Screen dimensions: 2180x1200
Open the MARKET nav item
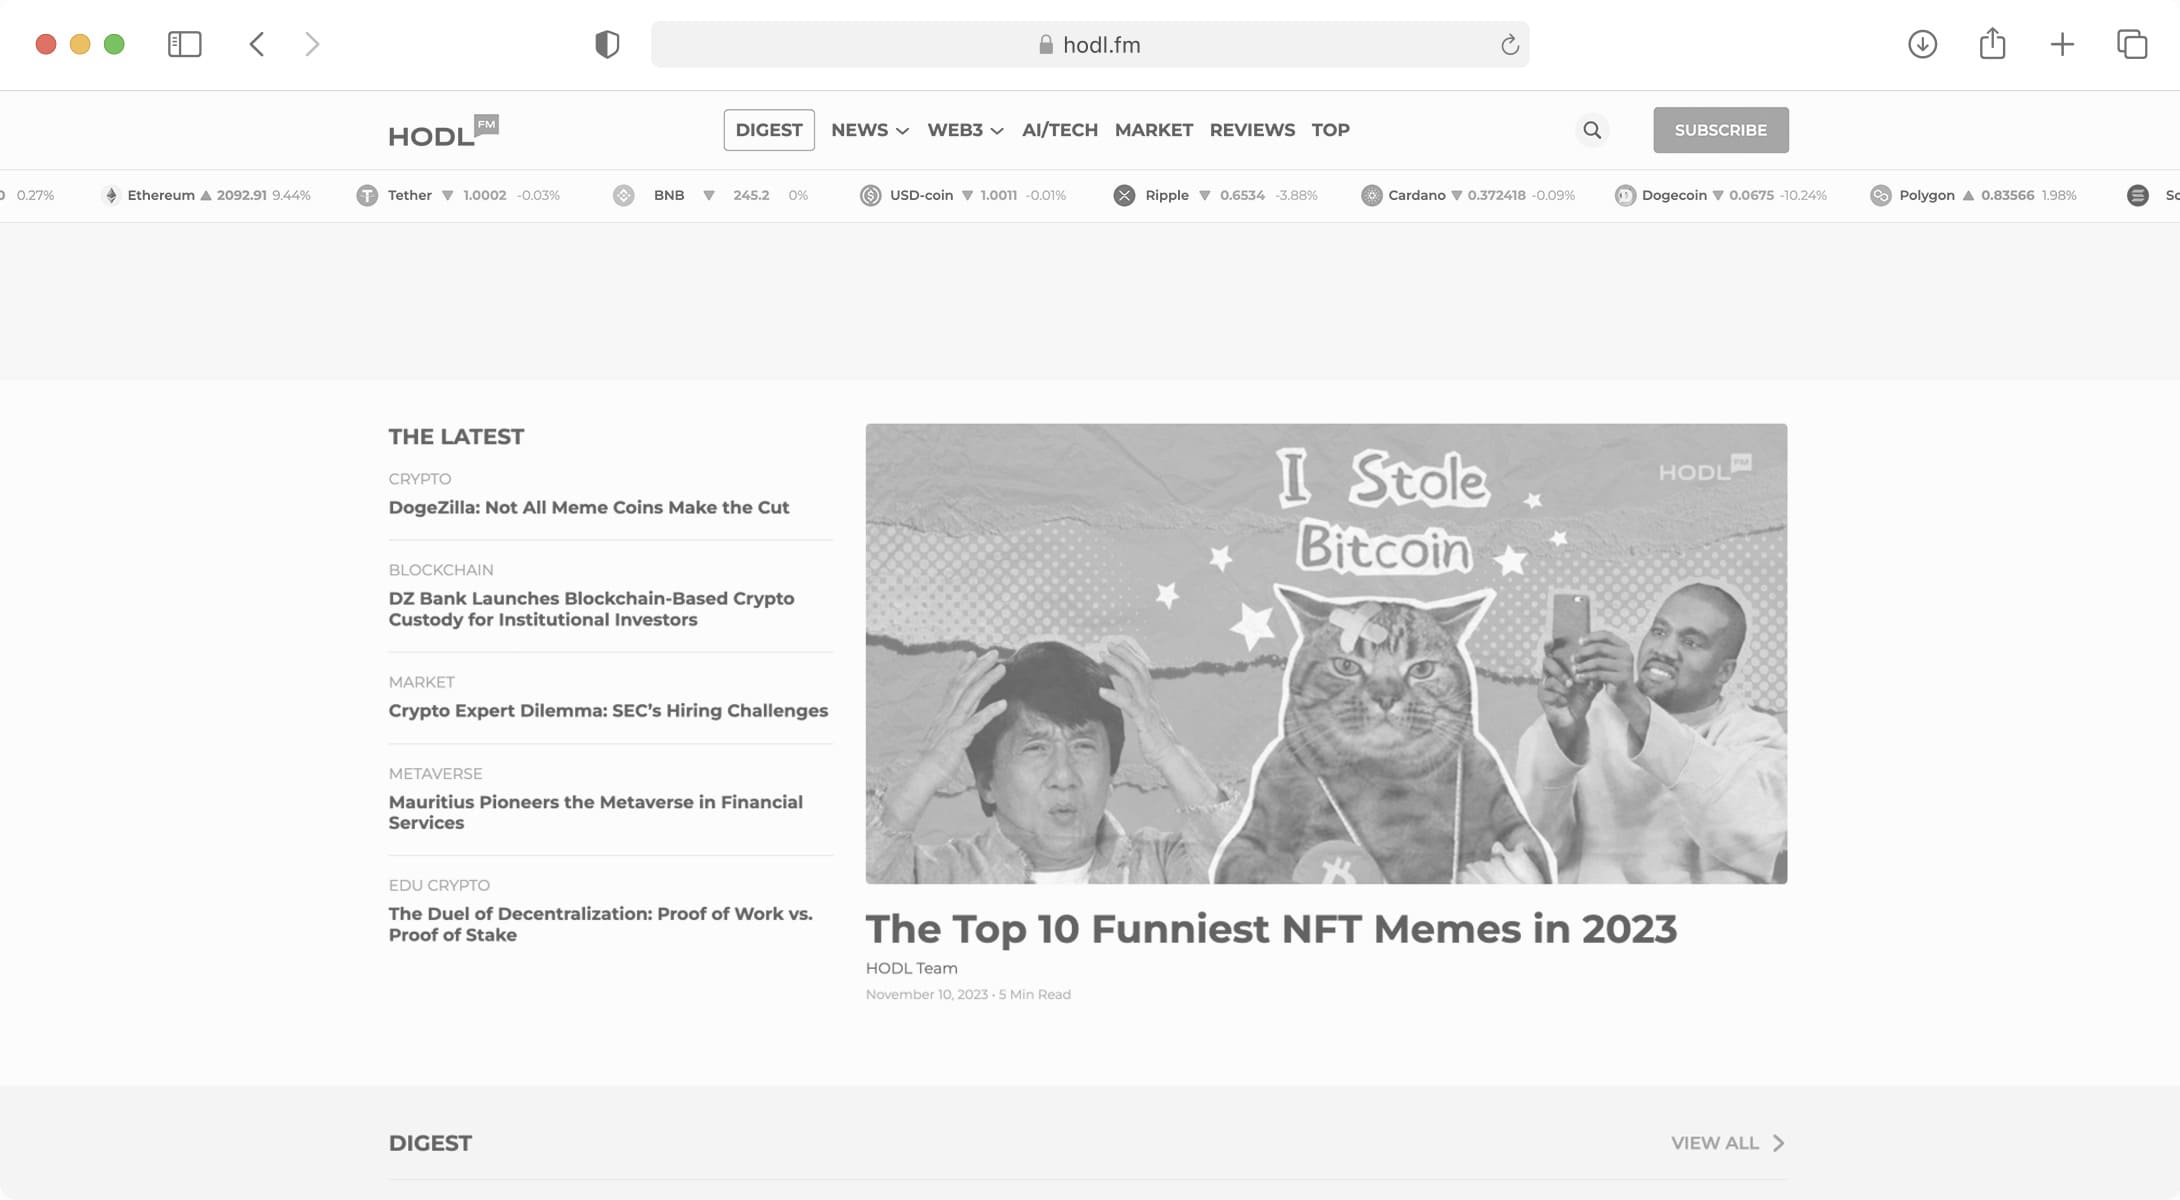(1153, 130)
